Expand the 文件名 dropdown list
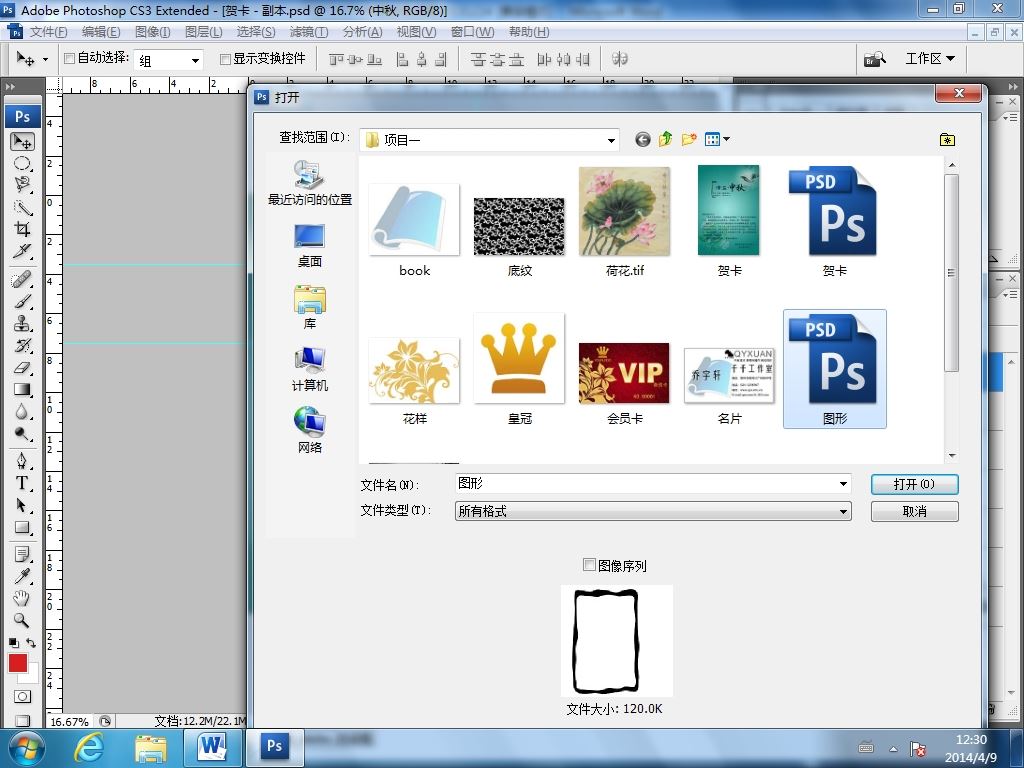Image resolution: width=1024 pixels, height=768 pixels. click(843, 484)
